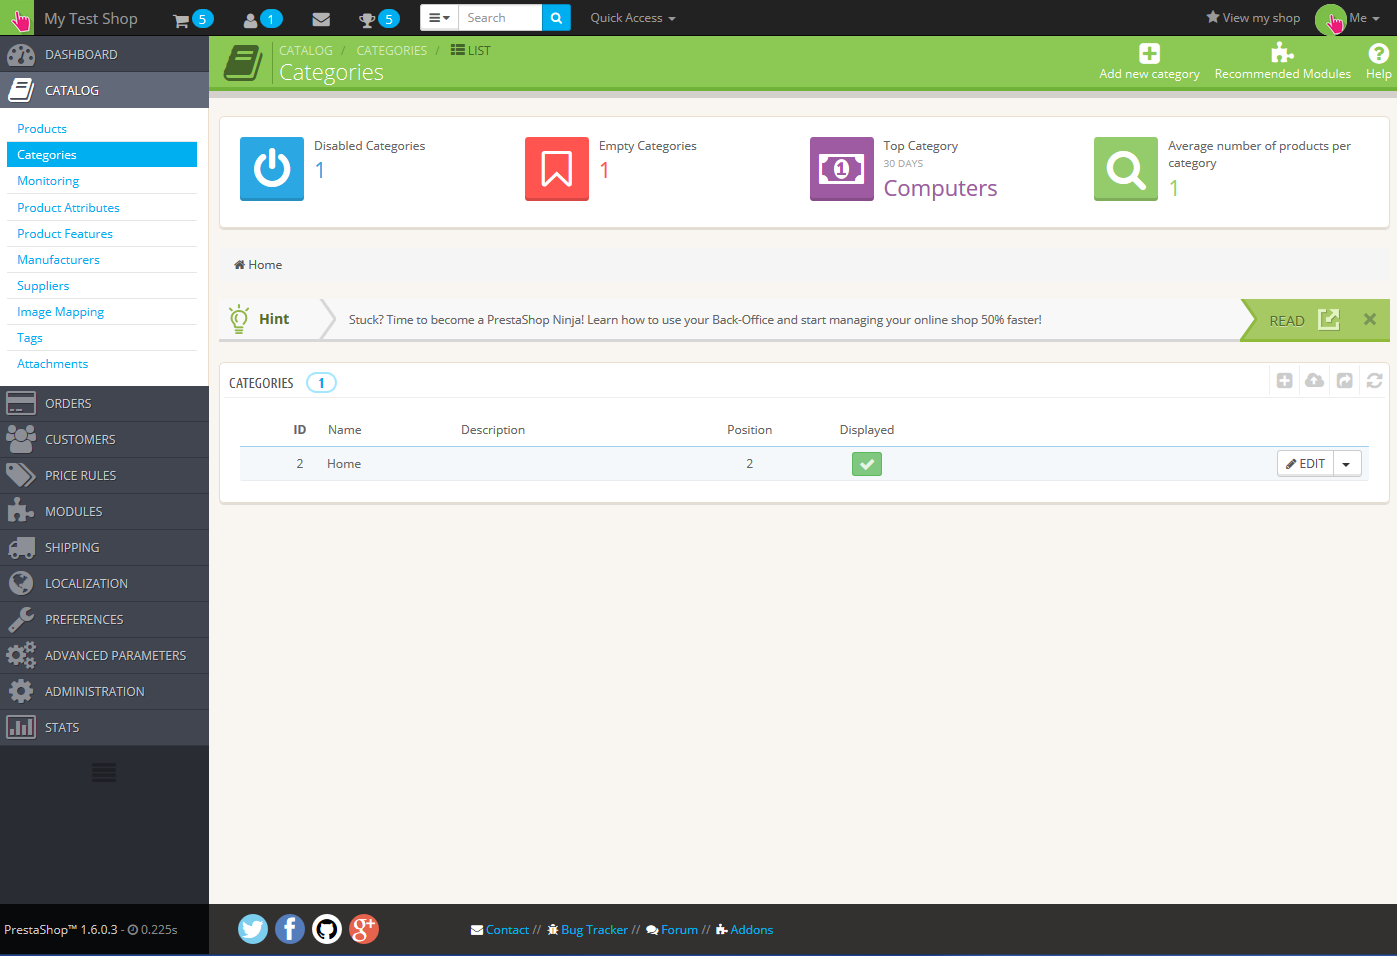Open the Twitter social icon in footer
Screen dimensions: 1397x956
point(253,929)
